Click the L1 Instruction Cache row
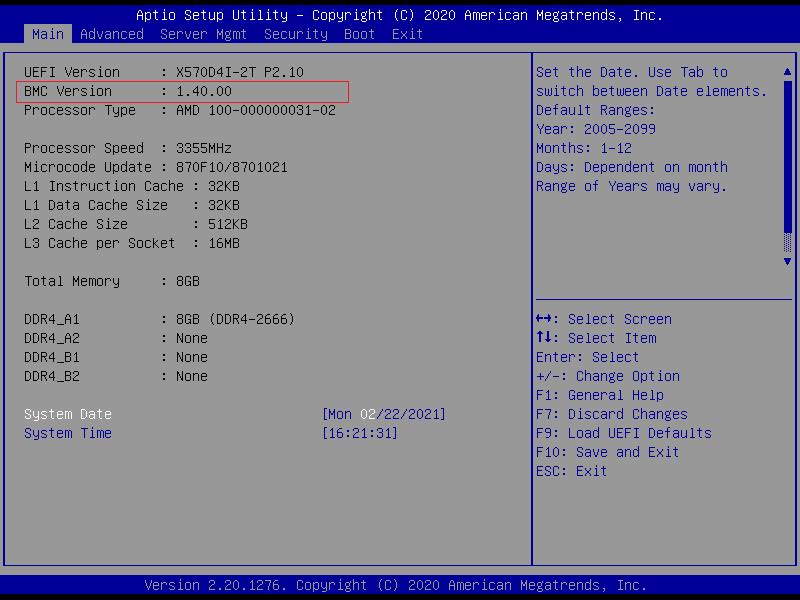Image resolution: width=800 pixels, height=600 pixels. click(x=132, y=186)
